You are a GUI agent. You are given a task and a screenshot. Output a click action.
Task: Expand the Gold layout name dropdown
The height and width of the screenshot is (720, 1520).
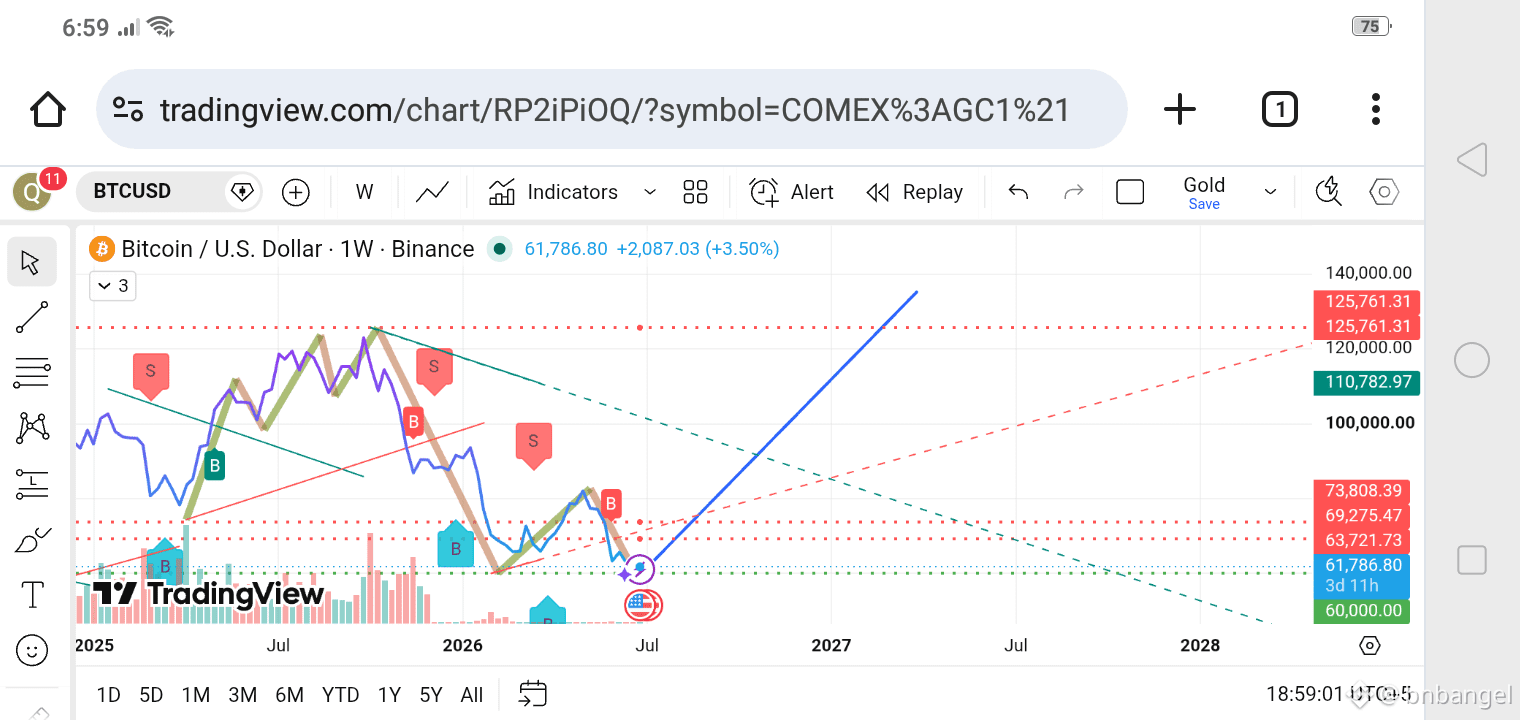[1271, 192]
